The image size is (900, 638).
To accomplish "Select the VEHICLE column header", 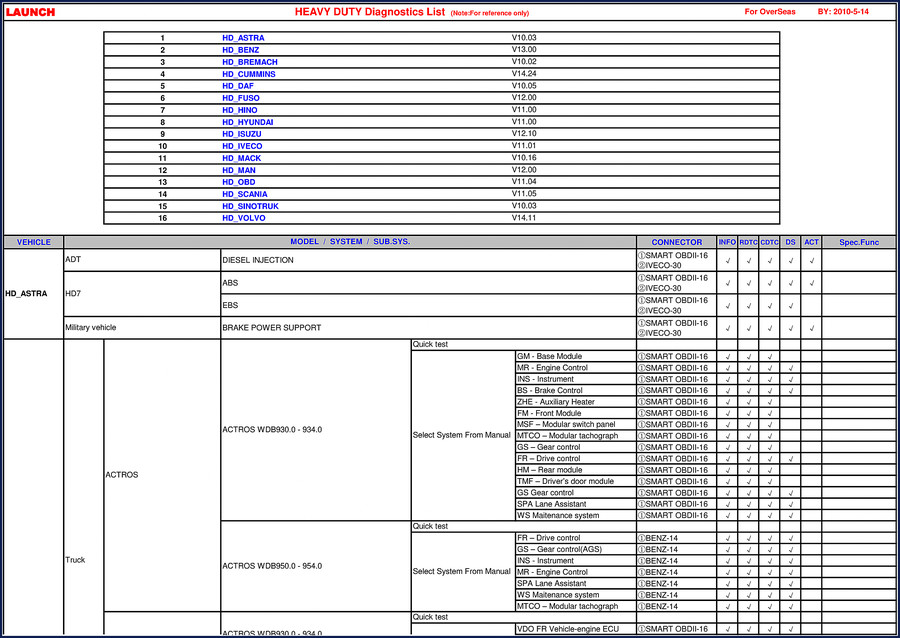I will tap(34, 242).
